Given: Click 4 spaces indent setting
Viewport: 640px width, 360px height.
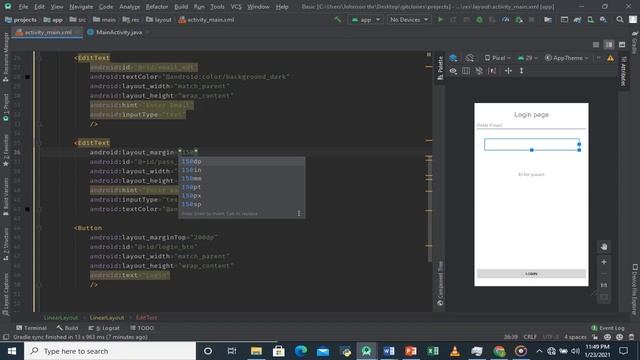Looking at the screenshot, I should [x=575, y=337].
